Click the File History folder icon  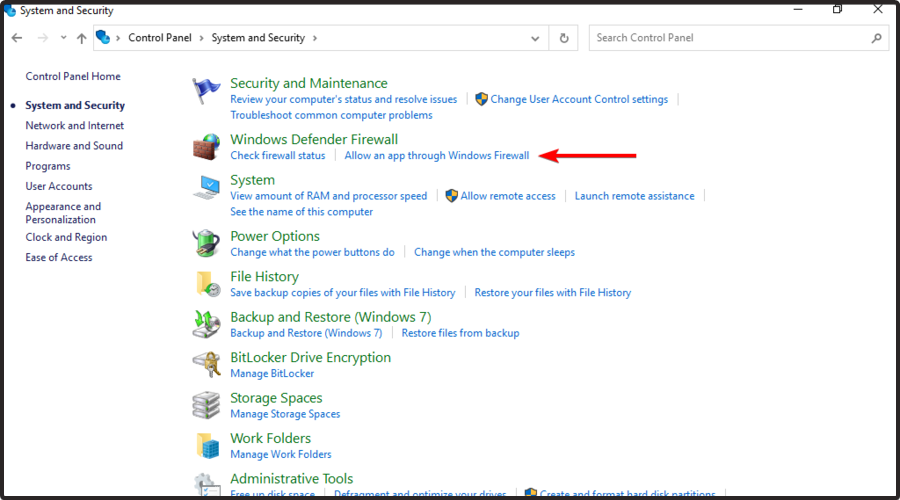coord(207,284)
